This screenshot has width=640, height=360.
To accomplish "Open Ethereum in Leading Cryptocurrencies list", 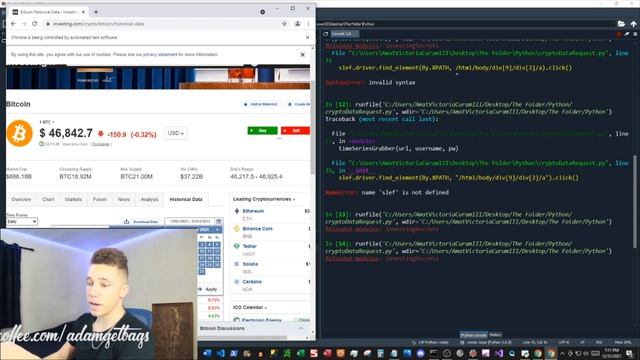I will tap(253, 211).
